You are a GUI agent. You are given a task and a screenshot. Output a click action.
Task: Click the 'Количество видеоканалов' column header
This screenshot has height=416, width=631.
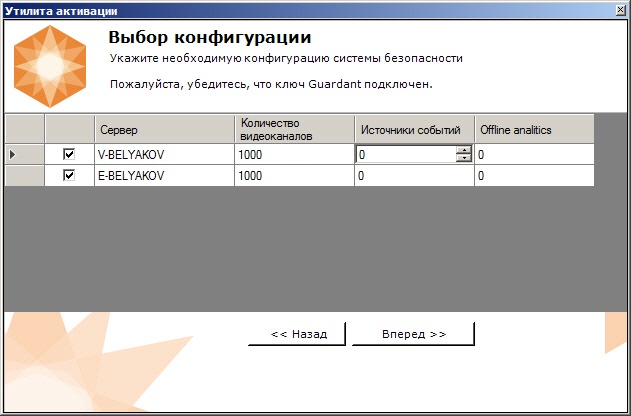294,129
